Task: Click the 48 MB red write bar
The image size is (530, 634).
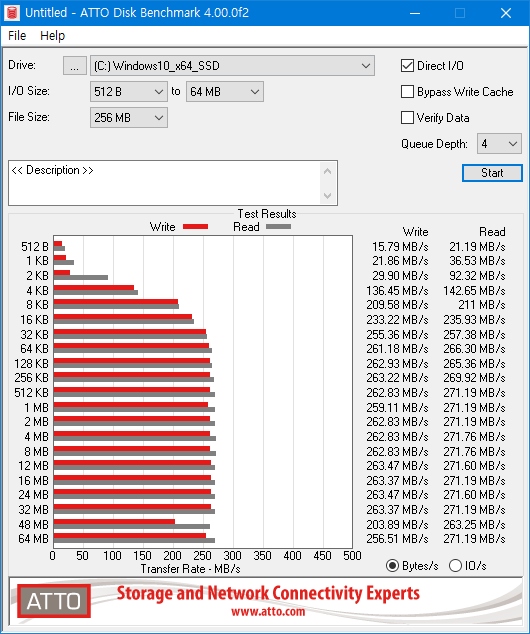Action: pos(114,522)
